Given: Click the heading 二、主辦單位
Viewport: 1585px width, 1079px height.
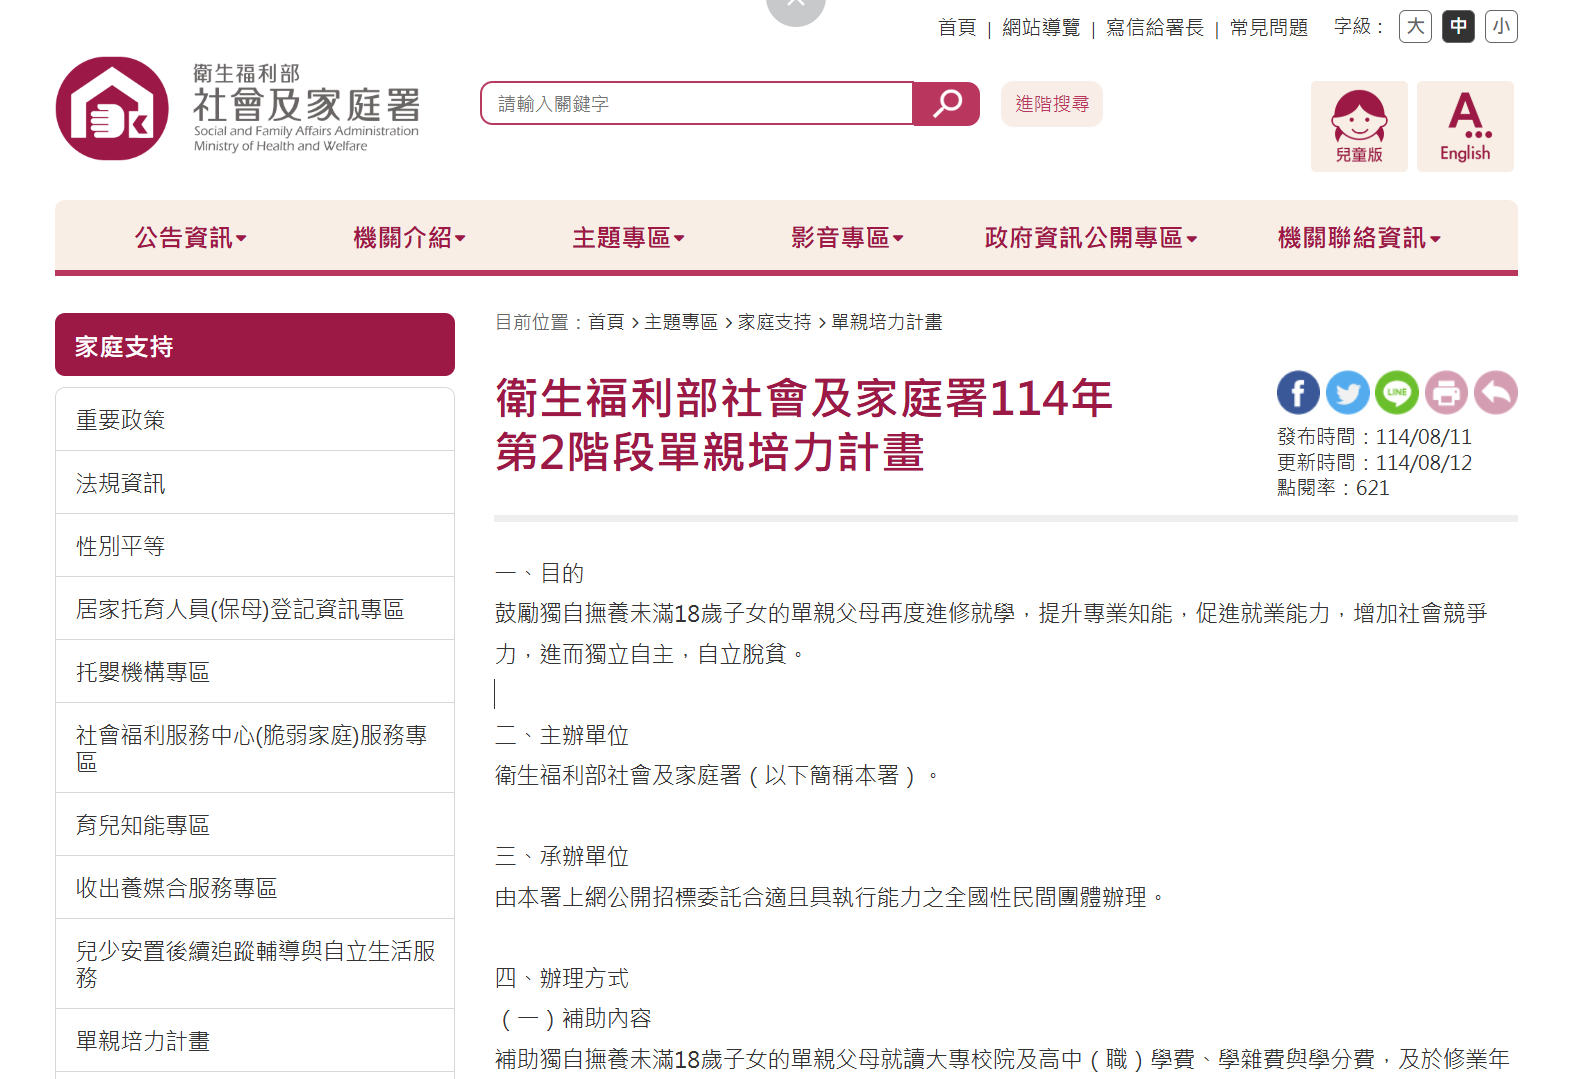Looking at the screenshot, I should (562, 735).
